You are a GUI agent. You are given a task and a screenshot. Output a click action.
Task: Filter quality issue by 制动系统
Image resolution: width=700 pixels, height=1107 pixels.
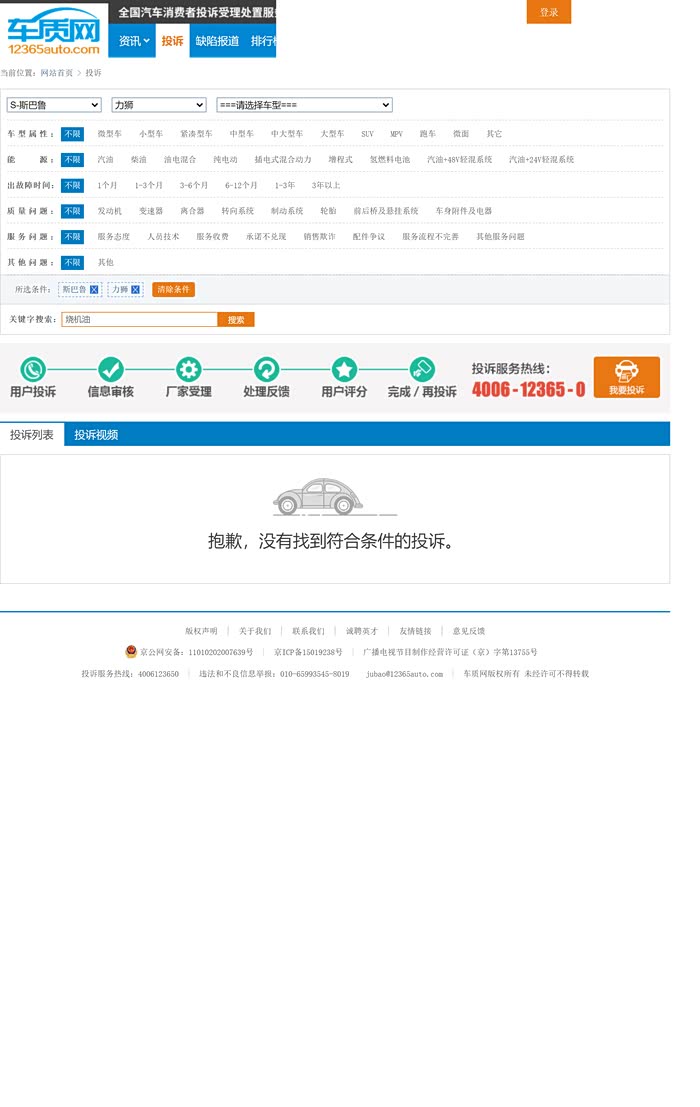tap(286, 210)
